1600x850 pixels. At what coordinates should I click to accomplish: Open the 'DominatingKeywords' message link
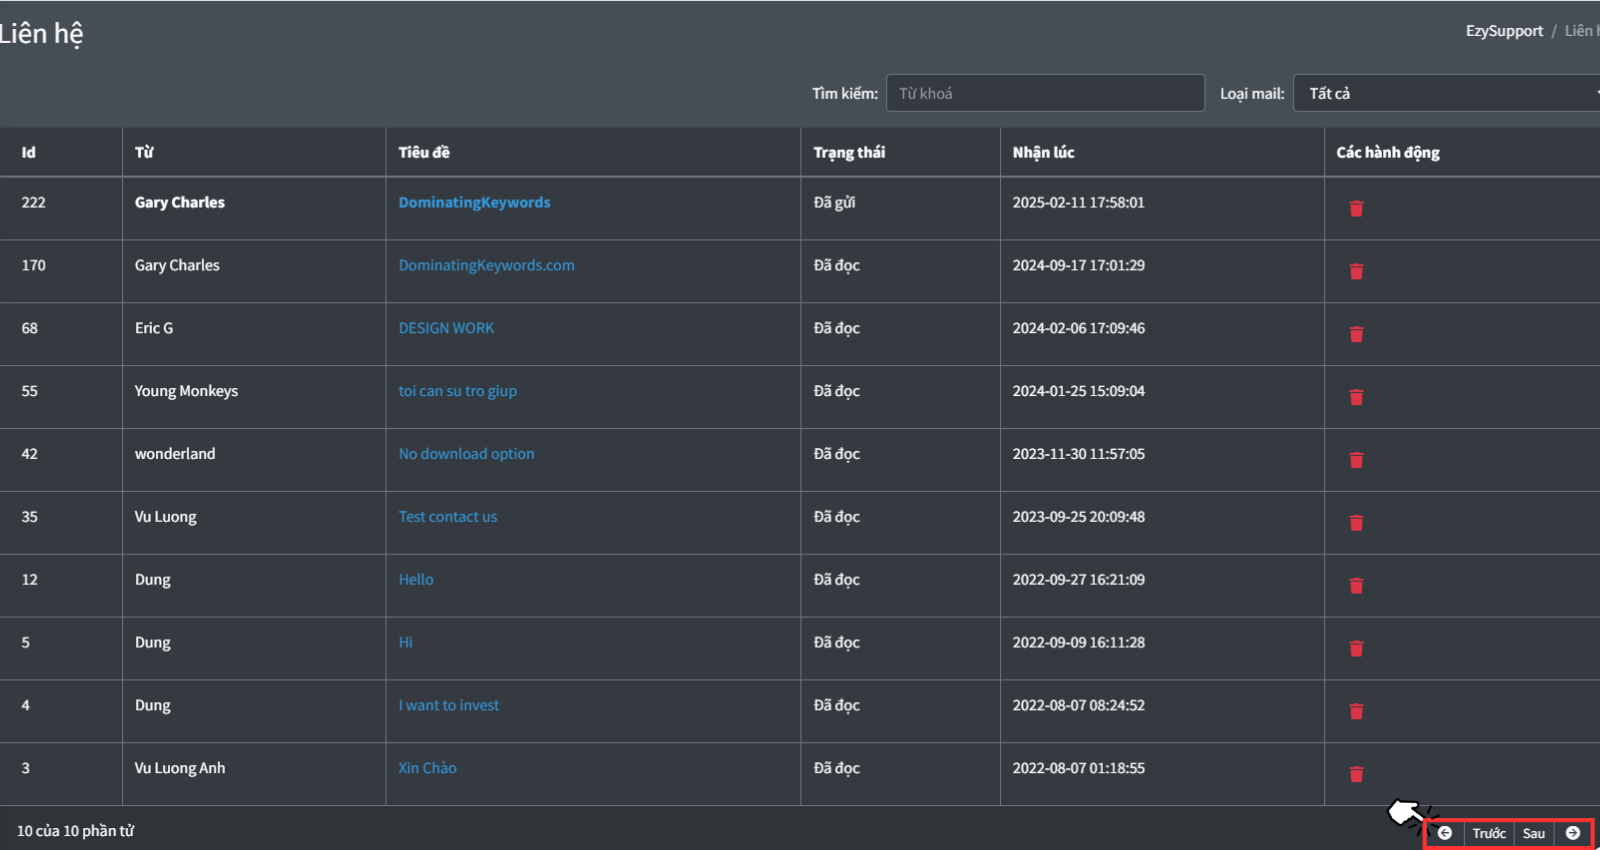(474, 202)
